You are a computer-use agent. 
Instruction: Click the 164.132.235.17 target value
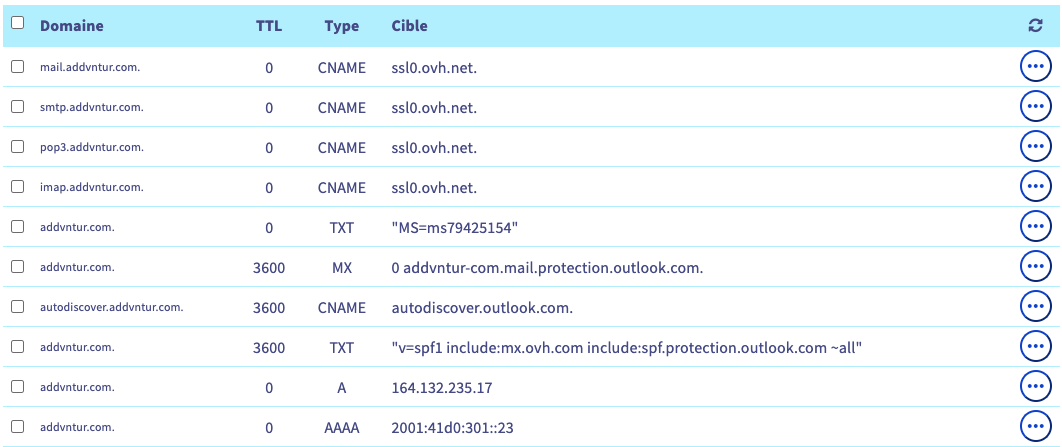[x=441, y=388]
